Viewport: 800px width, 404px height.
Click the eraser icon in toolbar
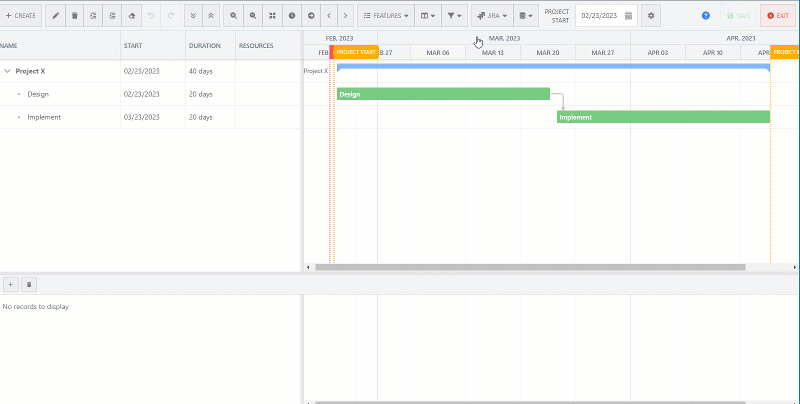tap(130, 16)
